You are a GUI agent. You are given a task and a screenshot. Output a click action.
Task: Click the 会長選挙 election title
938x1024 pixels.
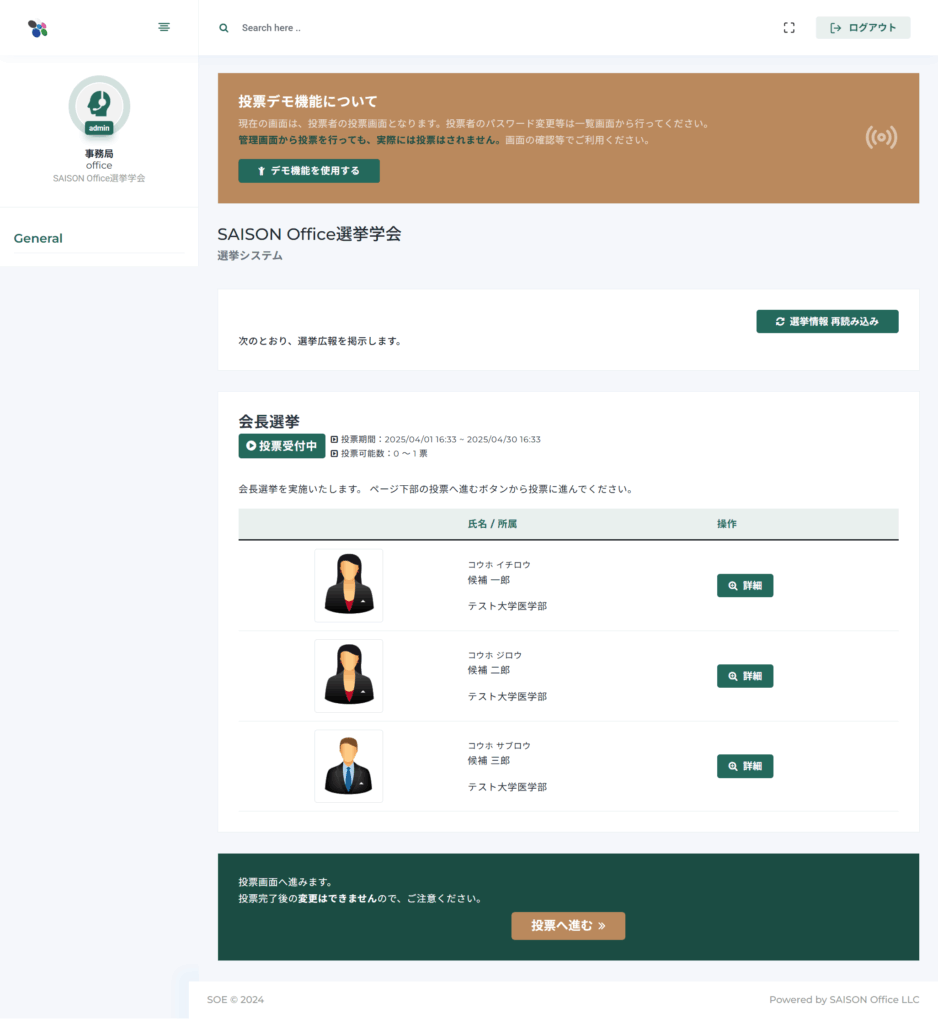click(269, 421)
